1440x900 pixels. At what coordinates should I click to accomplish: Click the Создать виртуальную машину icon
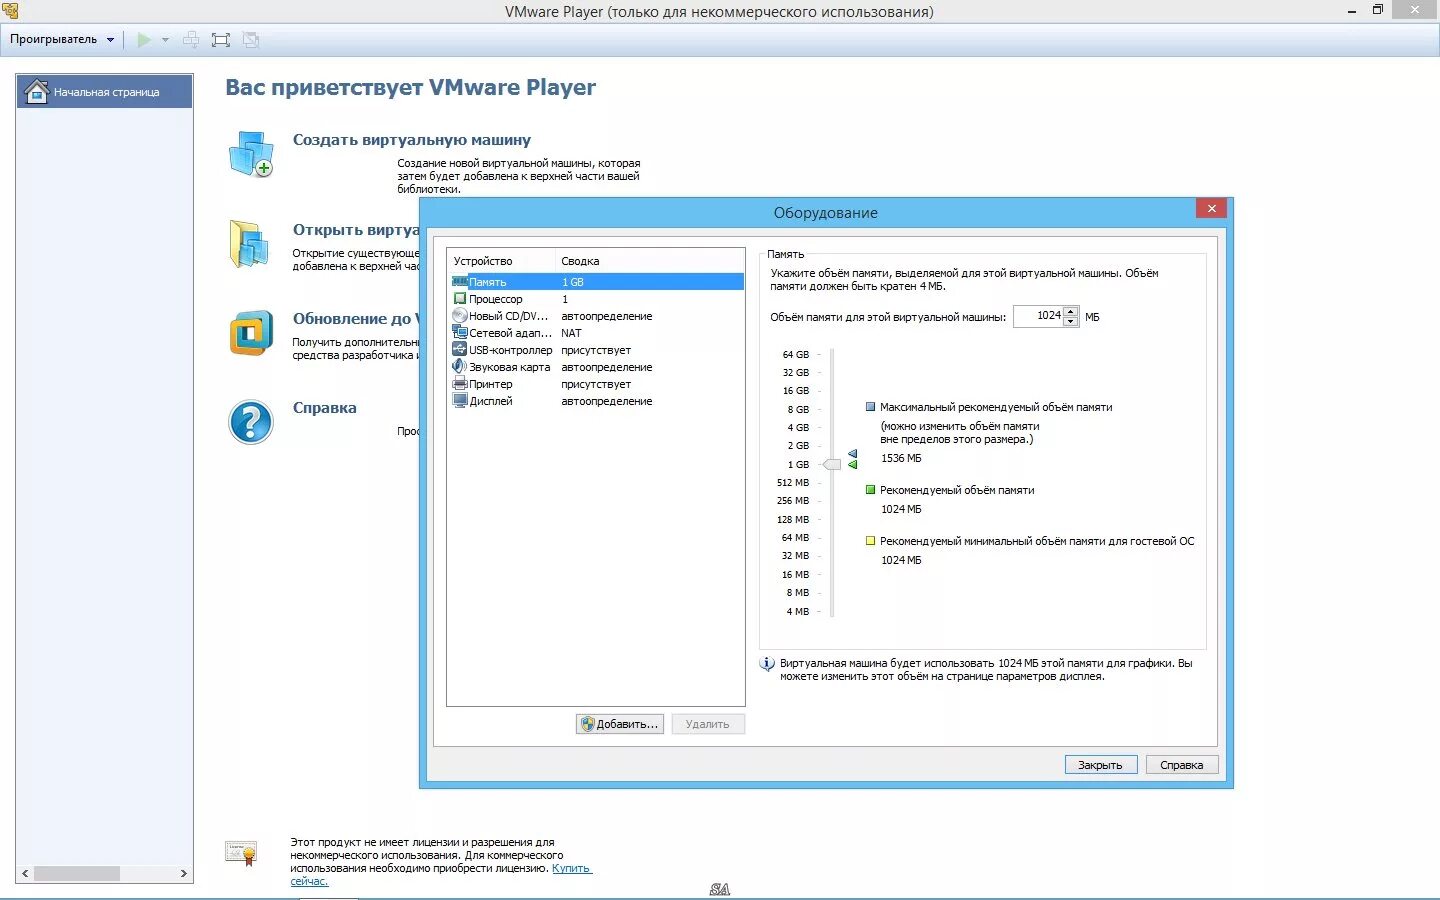(x=251, y=154)
